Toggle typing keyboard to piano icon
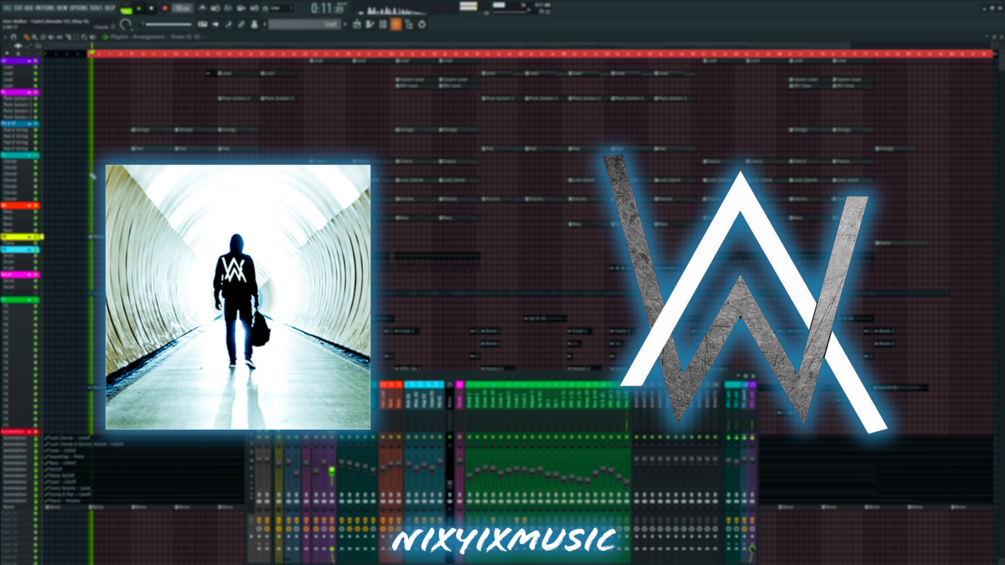1005x565 pixels. [x=203, y=24]
